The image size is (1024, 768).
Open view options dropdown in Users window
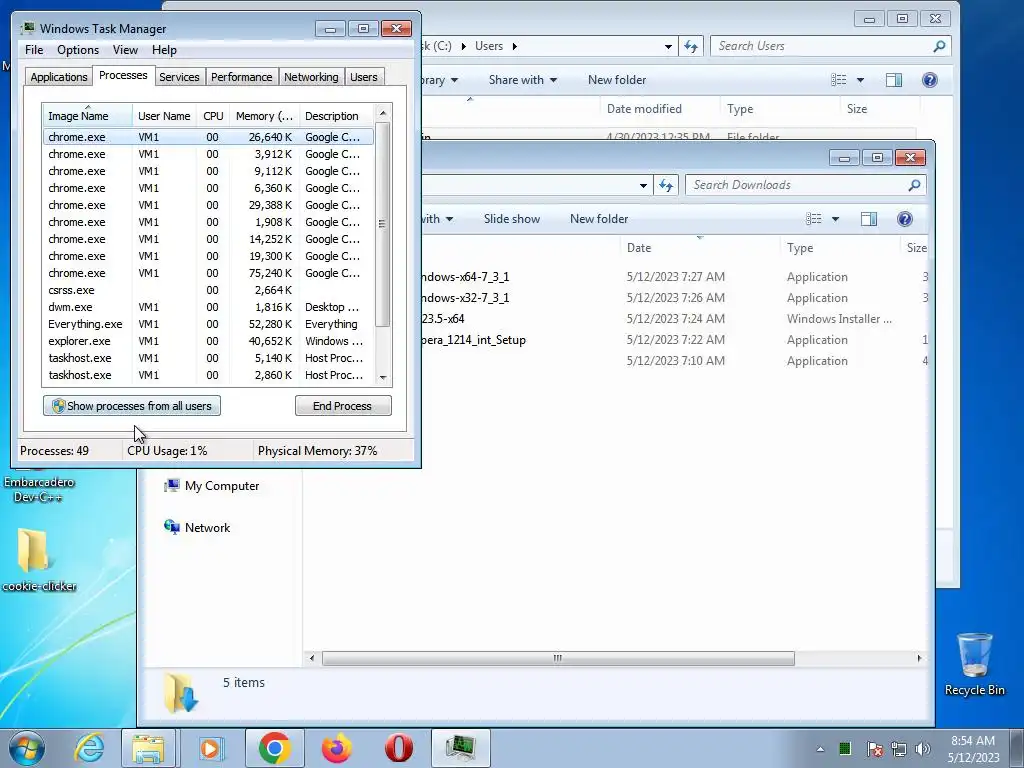tap(860, 80)
